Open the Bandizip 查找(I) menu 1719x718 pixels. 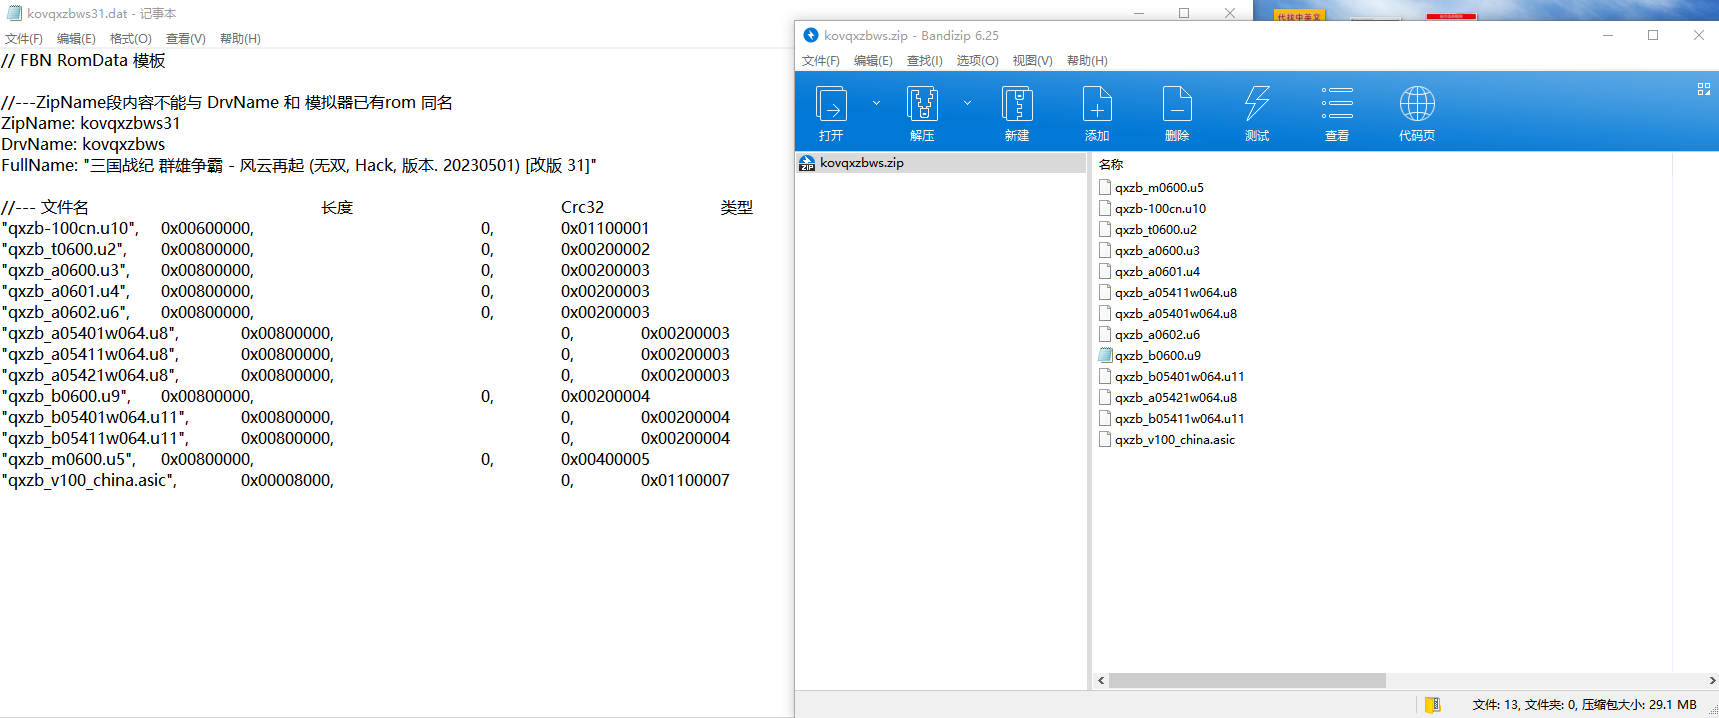(925, 61)
